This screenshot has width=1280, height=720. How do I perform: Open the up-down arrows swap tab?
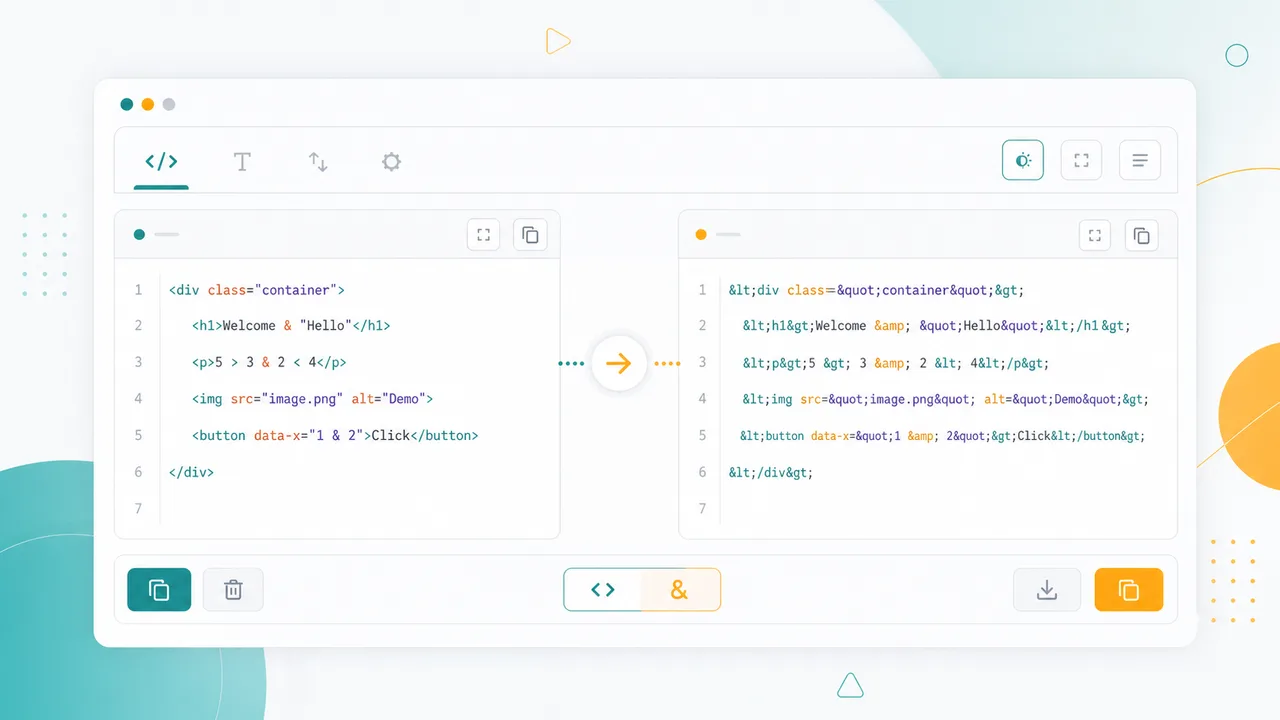point(318,162)
